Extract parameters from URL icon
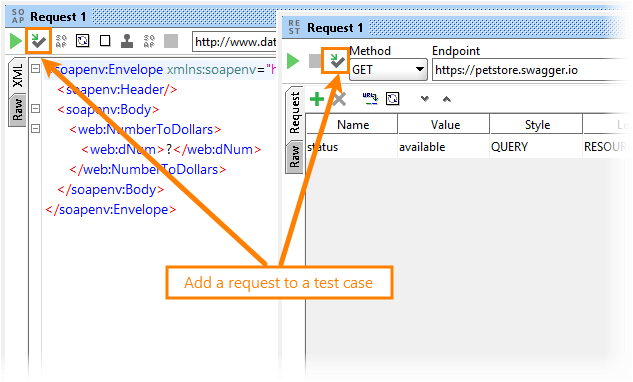This screenshot has height=382, width=633. tap(370, 99)
